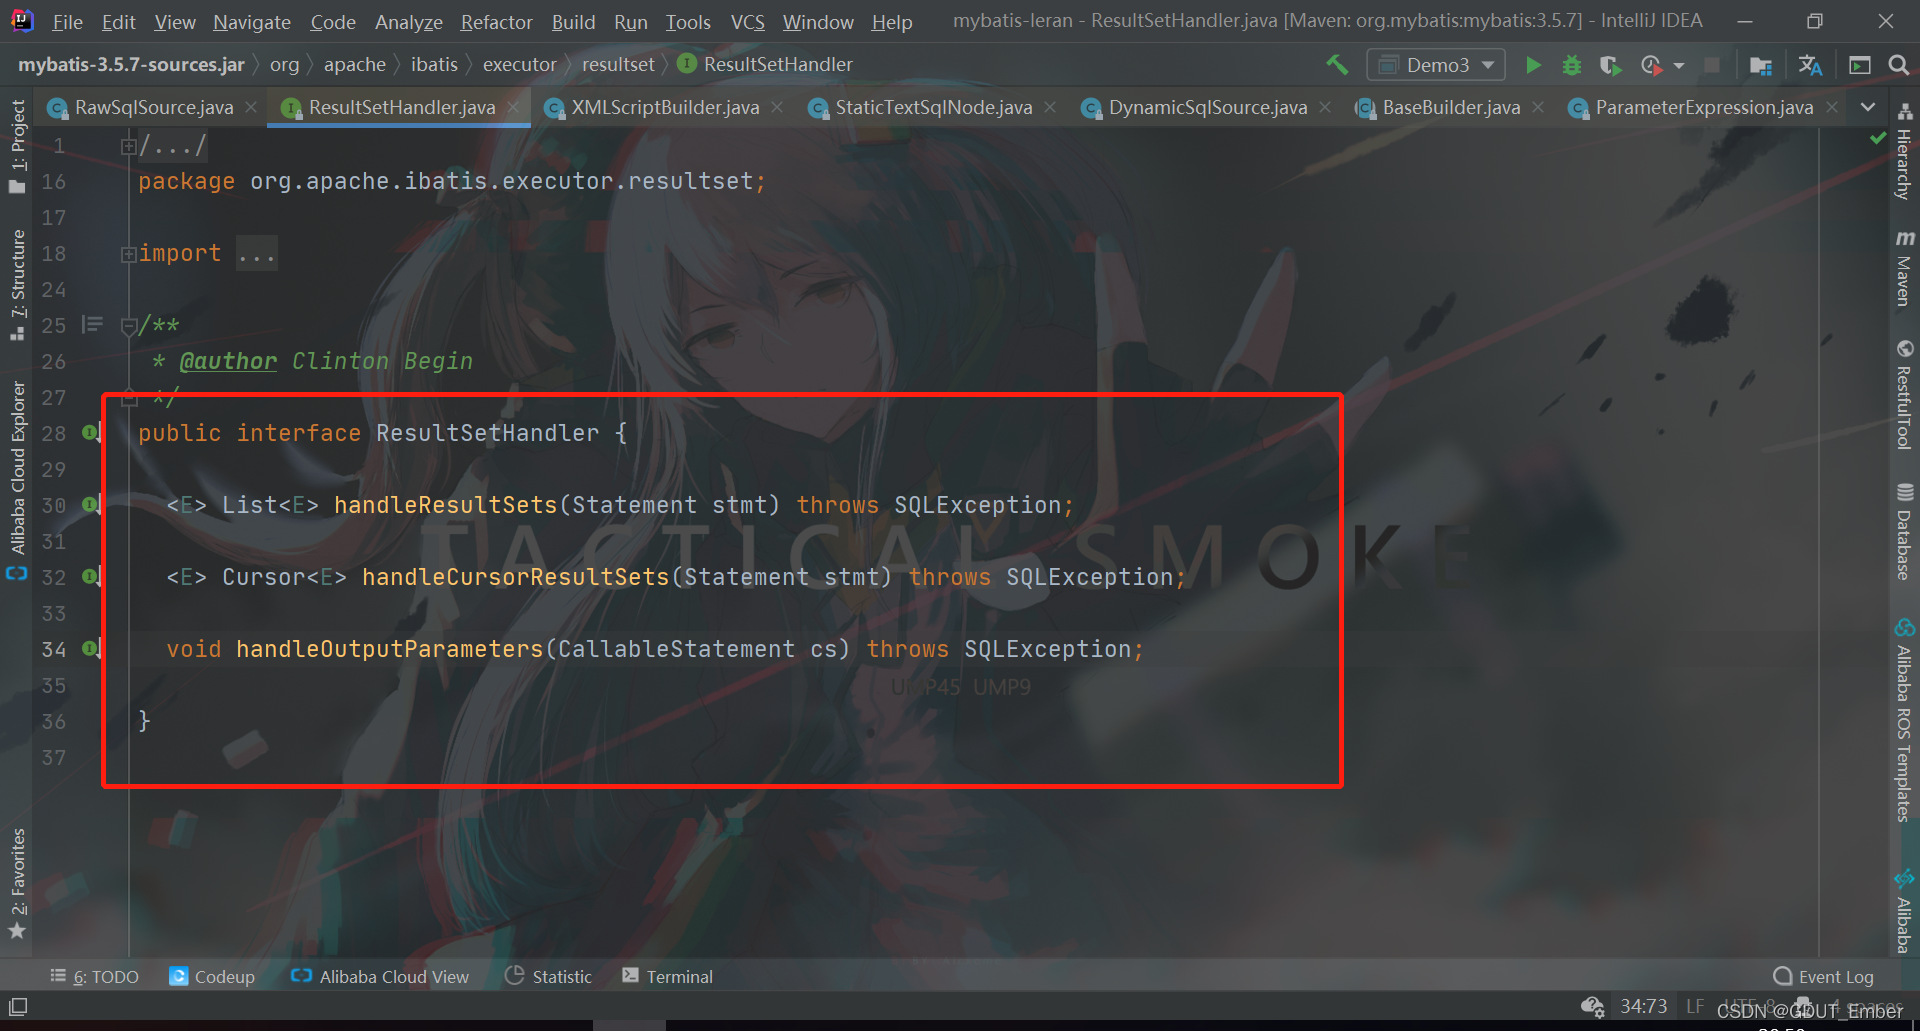Viewport: 1920px width, 1031px height.
Task: Click the LF line separator indicator
Action: point(1694,1006)
